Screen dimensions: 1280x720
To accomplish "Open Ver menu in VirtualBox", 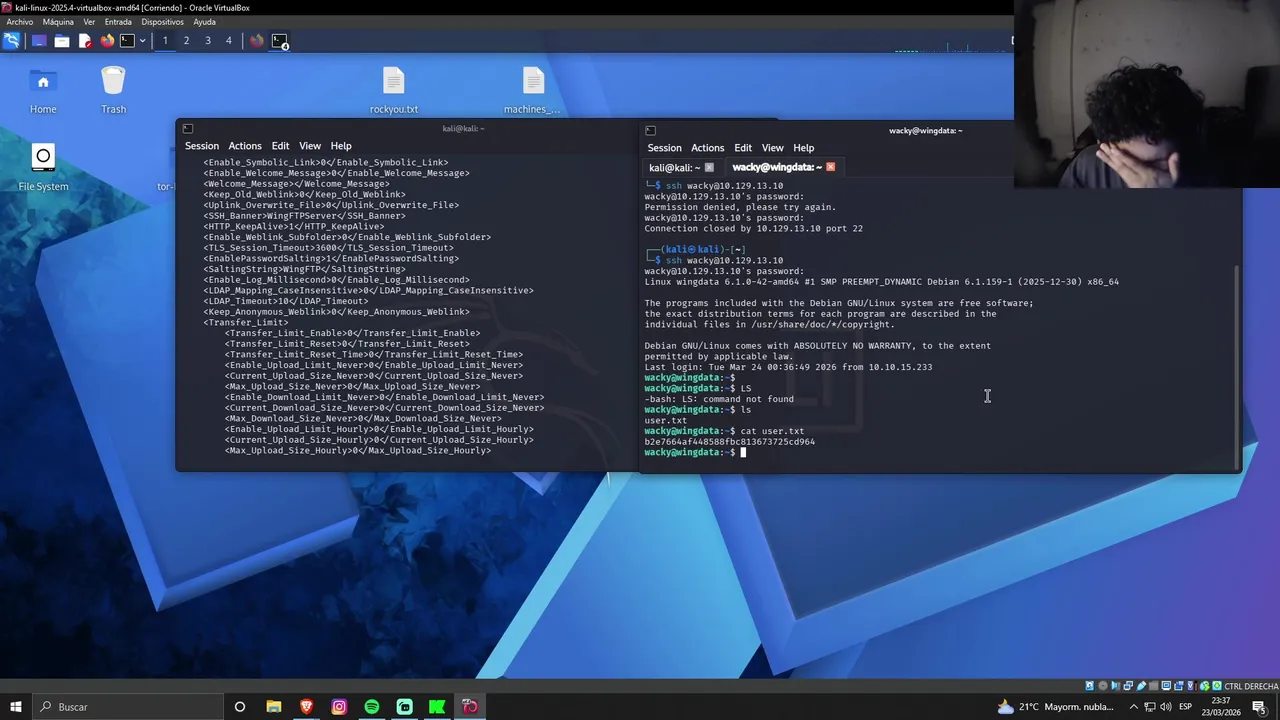I will point(89,22).
